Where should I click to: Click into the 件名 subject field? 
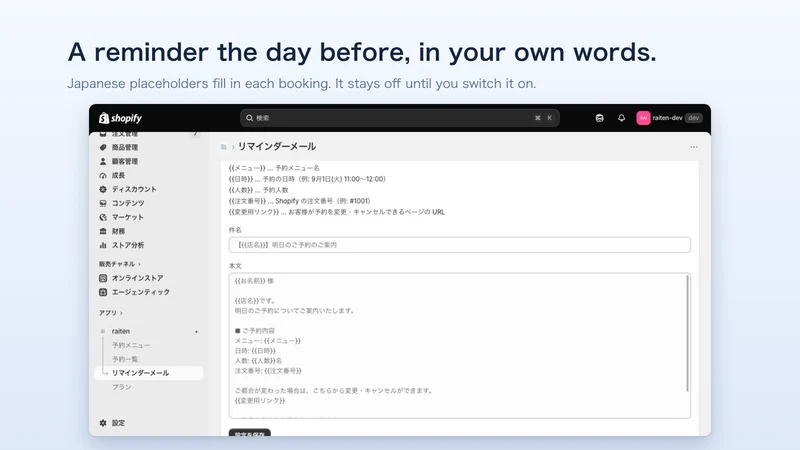pyautogui.click(x=460, y=245)
